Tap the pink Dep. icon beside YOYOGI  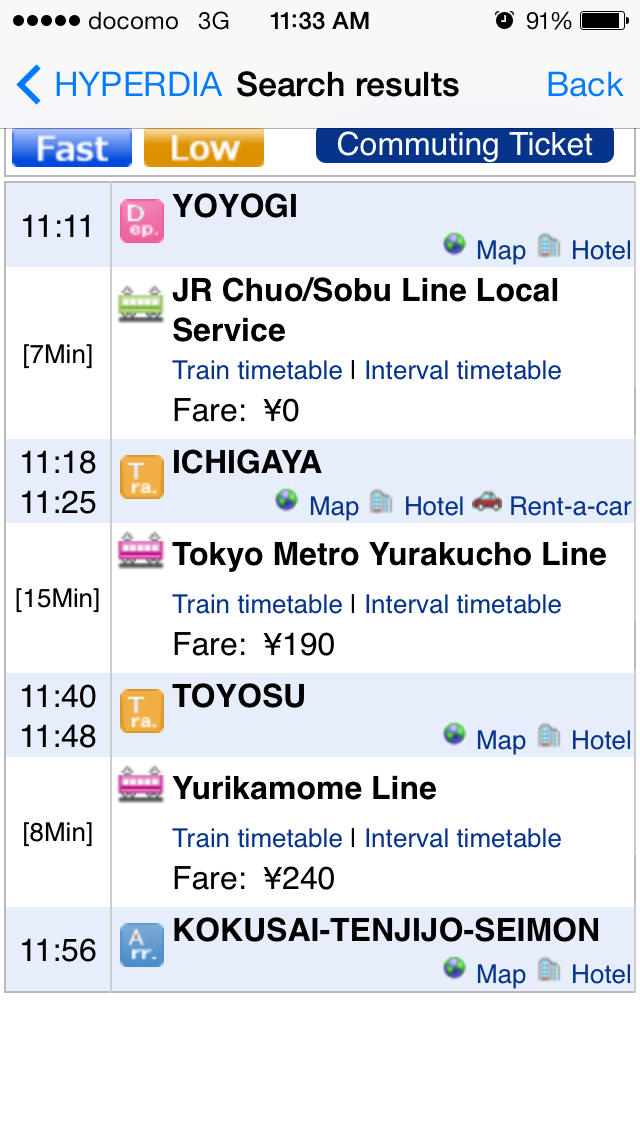pyautogui.click(x=141, y=221)
